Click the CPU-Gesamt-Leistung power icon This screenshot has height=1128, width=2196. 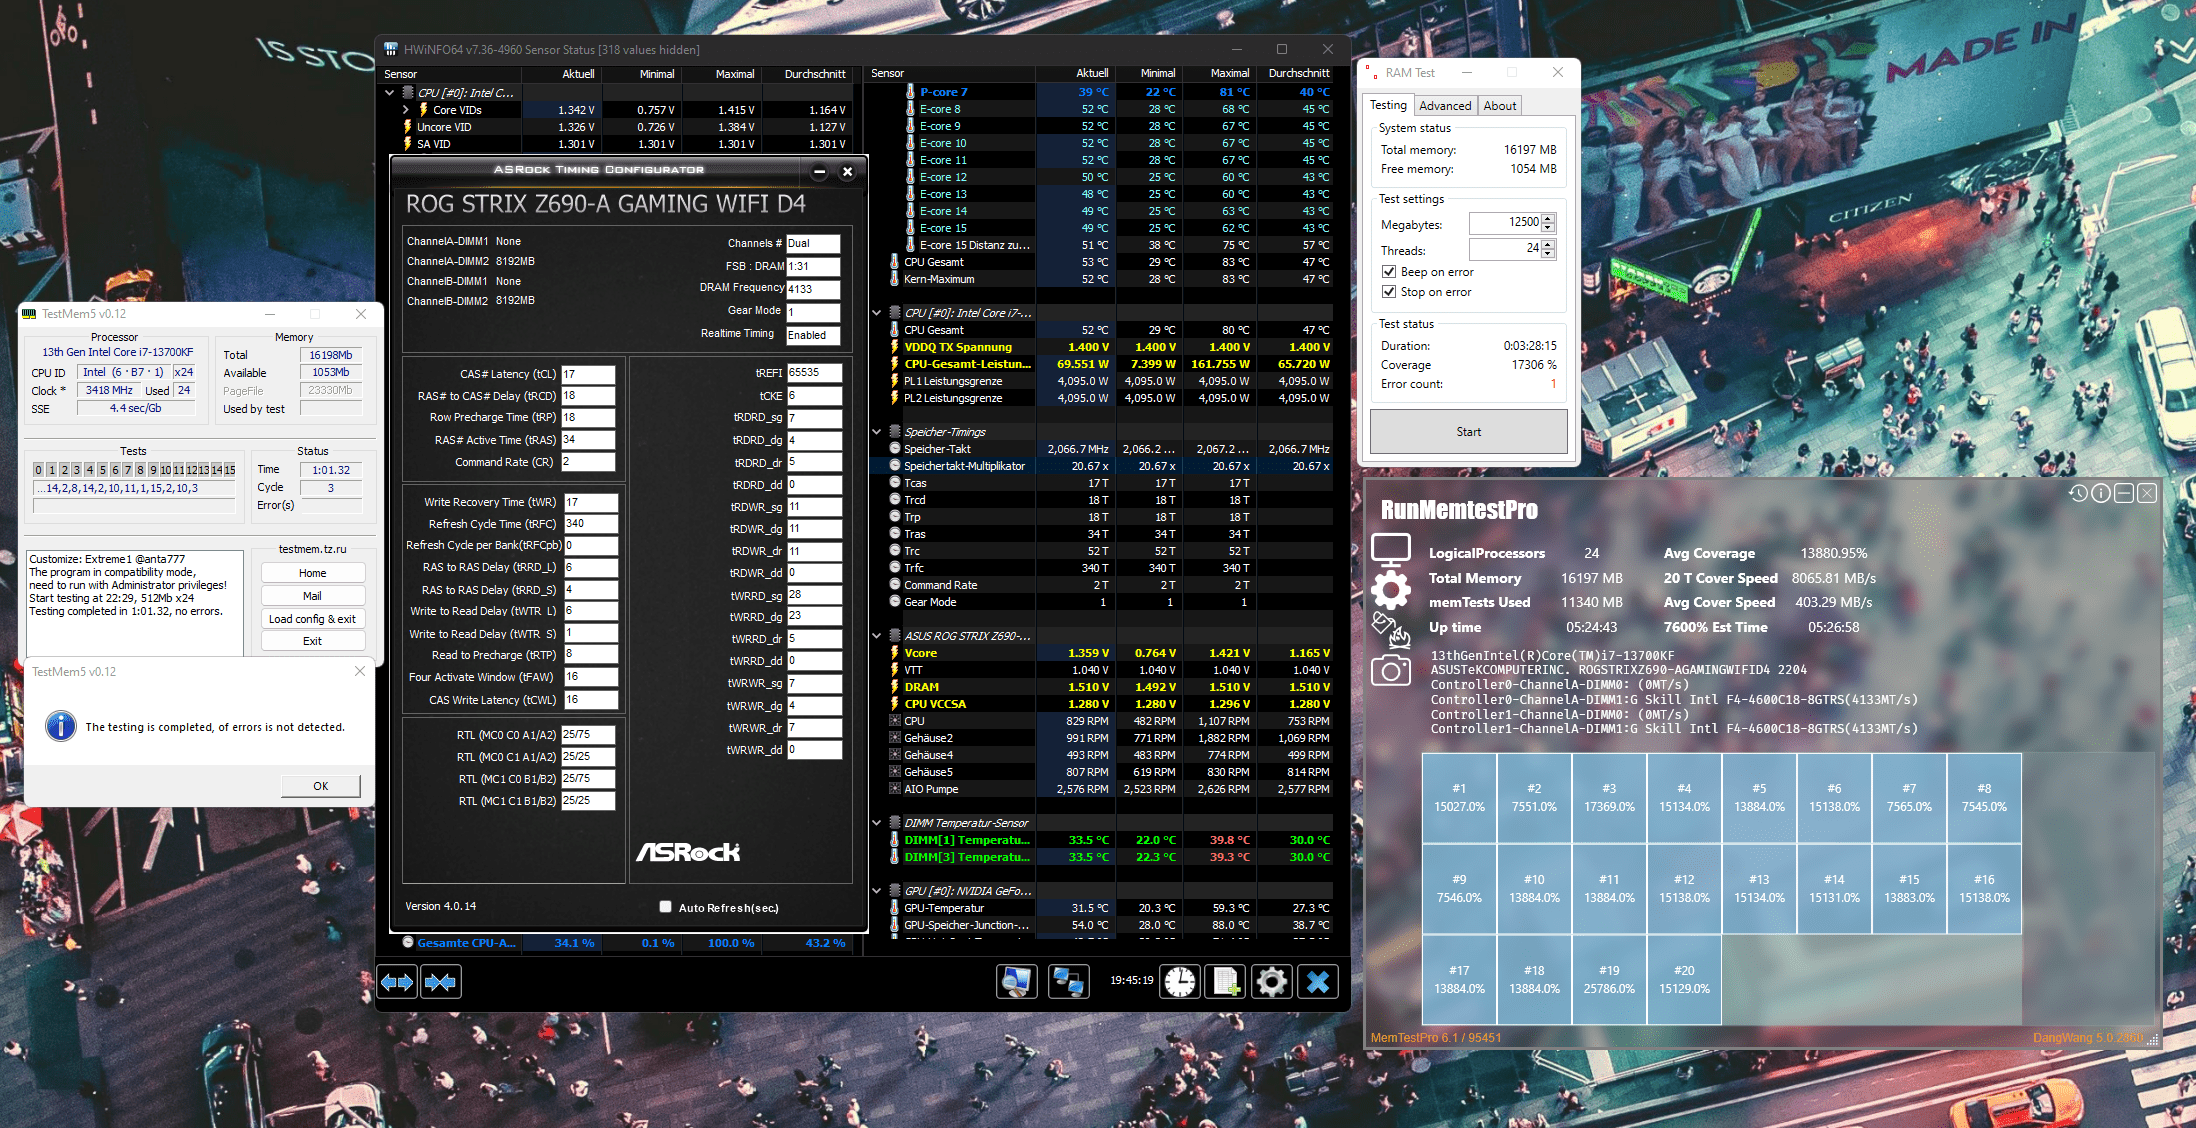[895, 364]
